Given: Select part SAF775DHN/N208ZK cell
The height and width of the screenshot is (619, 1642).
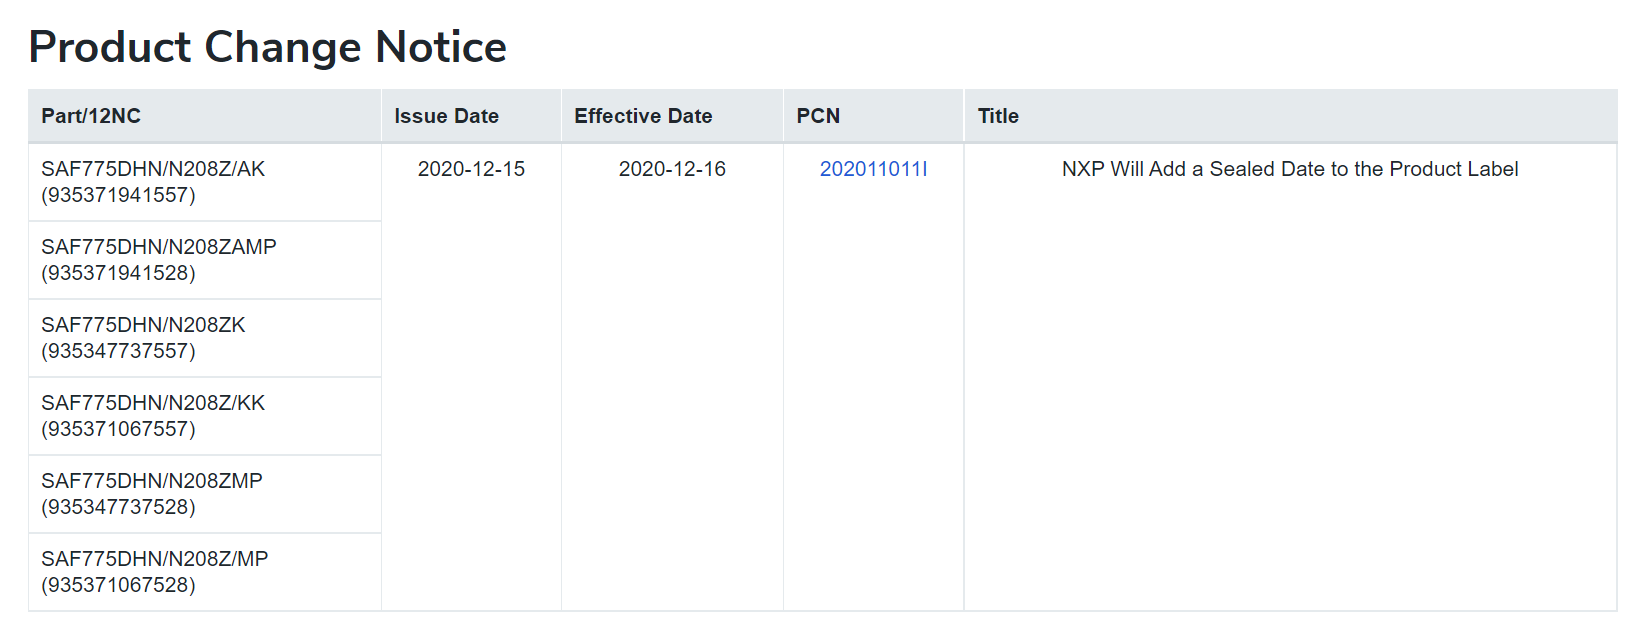Looking at the screenshot, I should point(205,338).
